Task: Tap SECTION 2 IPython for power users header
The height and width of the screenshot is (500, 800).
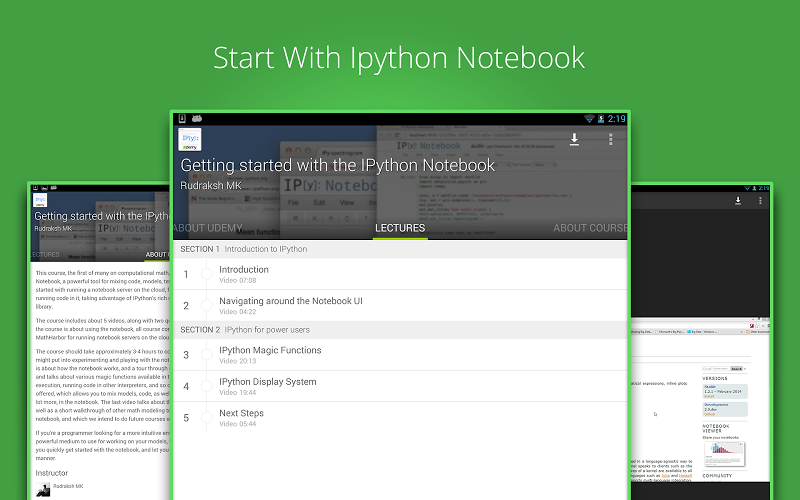Action: (x=400, y=330)
